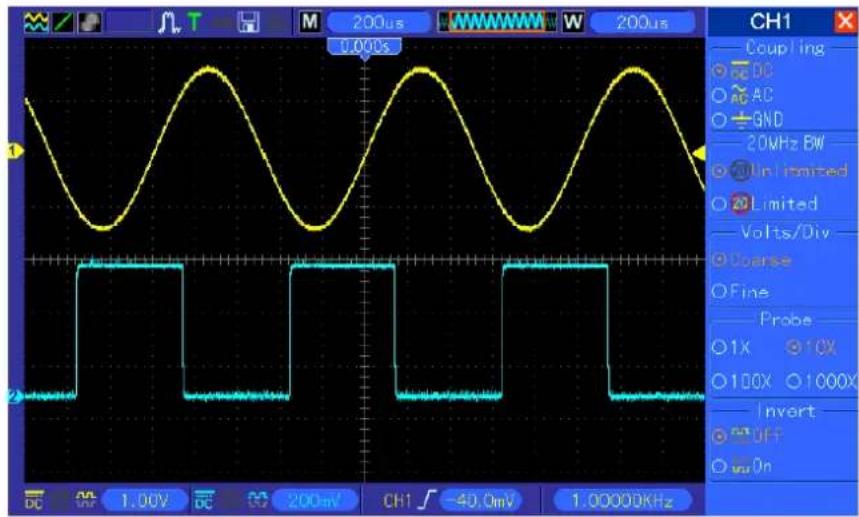Screen dimensions: 859x517
Task: Click the 0.000s trigger position marker
Action: (364, 48)
